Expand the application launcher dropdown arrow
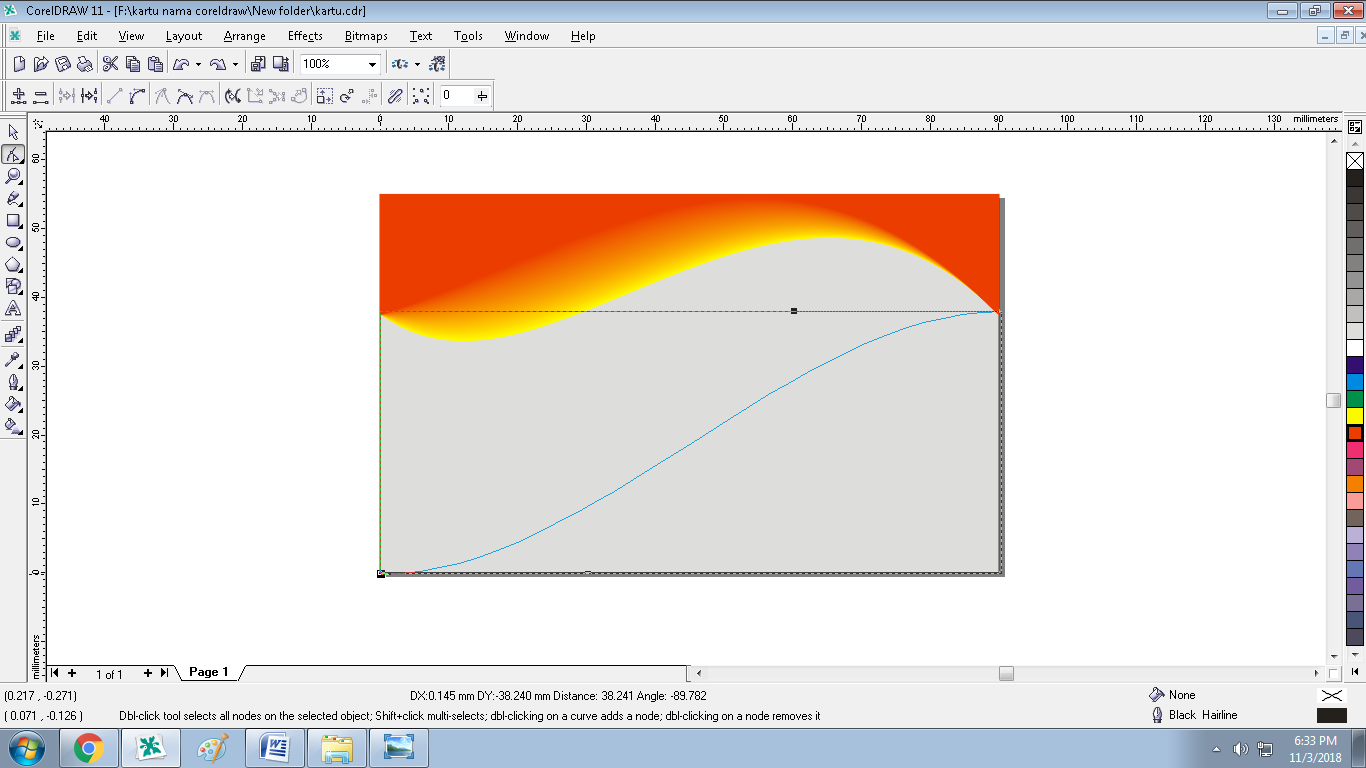Image resolution: width=1366 pixels, height=768 pixels. [417, 64]
